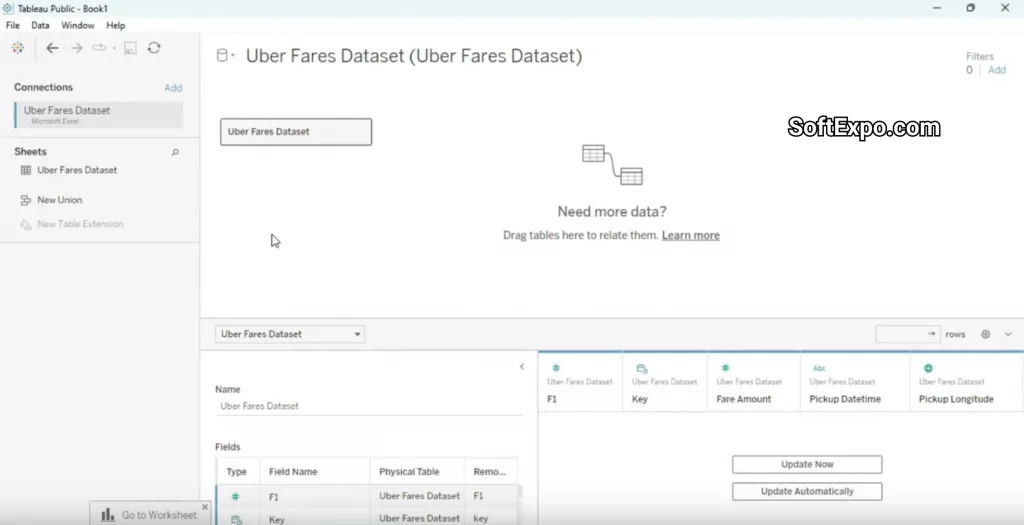Click the Update Automatically button

click(806, 491)
